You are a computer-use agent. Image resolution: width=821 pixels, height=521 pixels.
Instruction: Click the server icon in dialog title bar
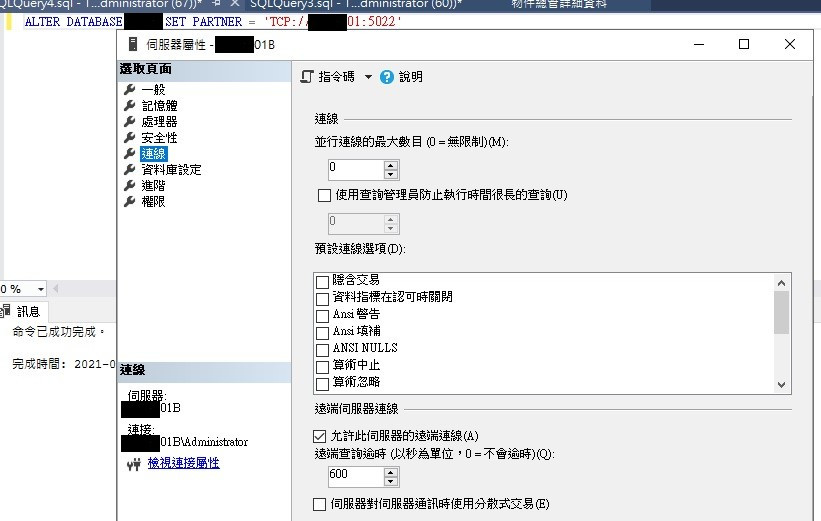132,45
